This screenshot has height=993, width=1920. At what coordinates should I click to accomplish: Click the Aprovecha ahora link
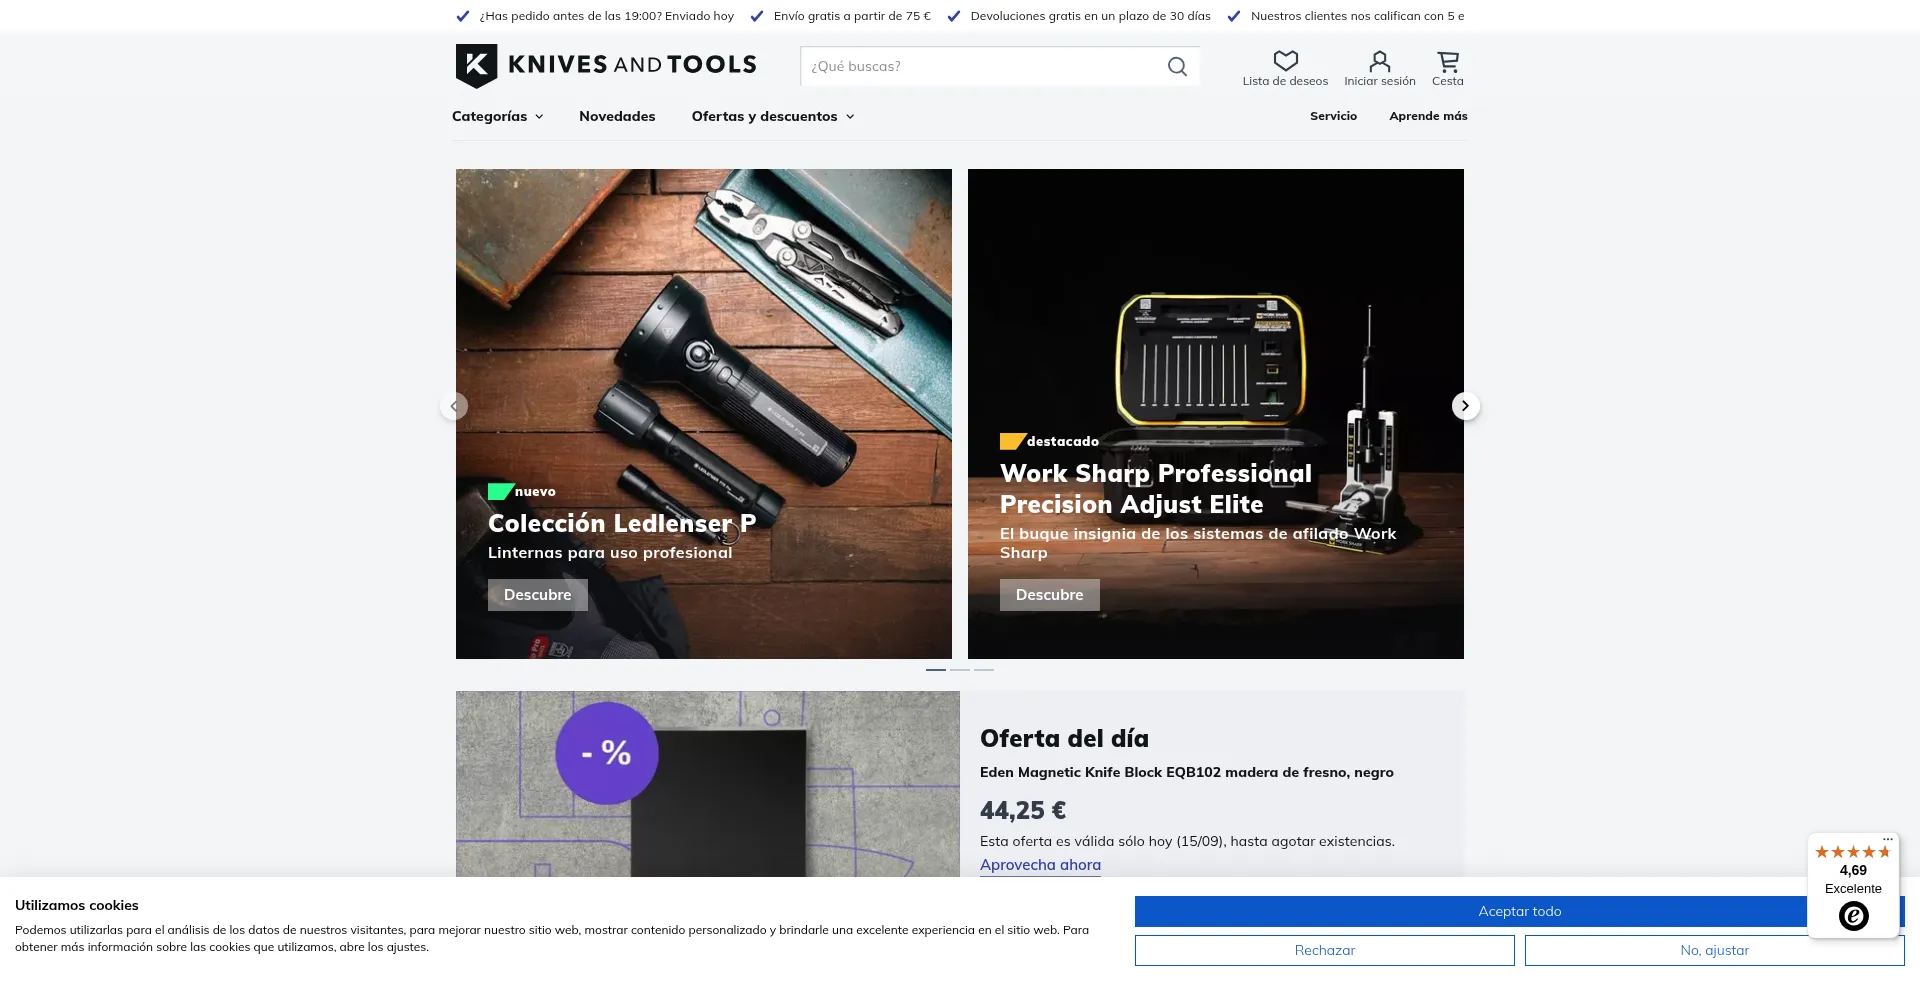click(x=1040, y=865)
